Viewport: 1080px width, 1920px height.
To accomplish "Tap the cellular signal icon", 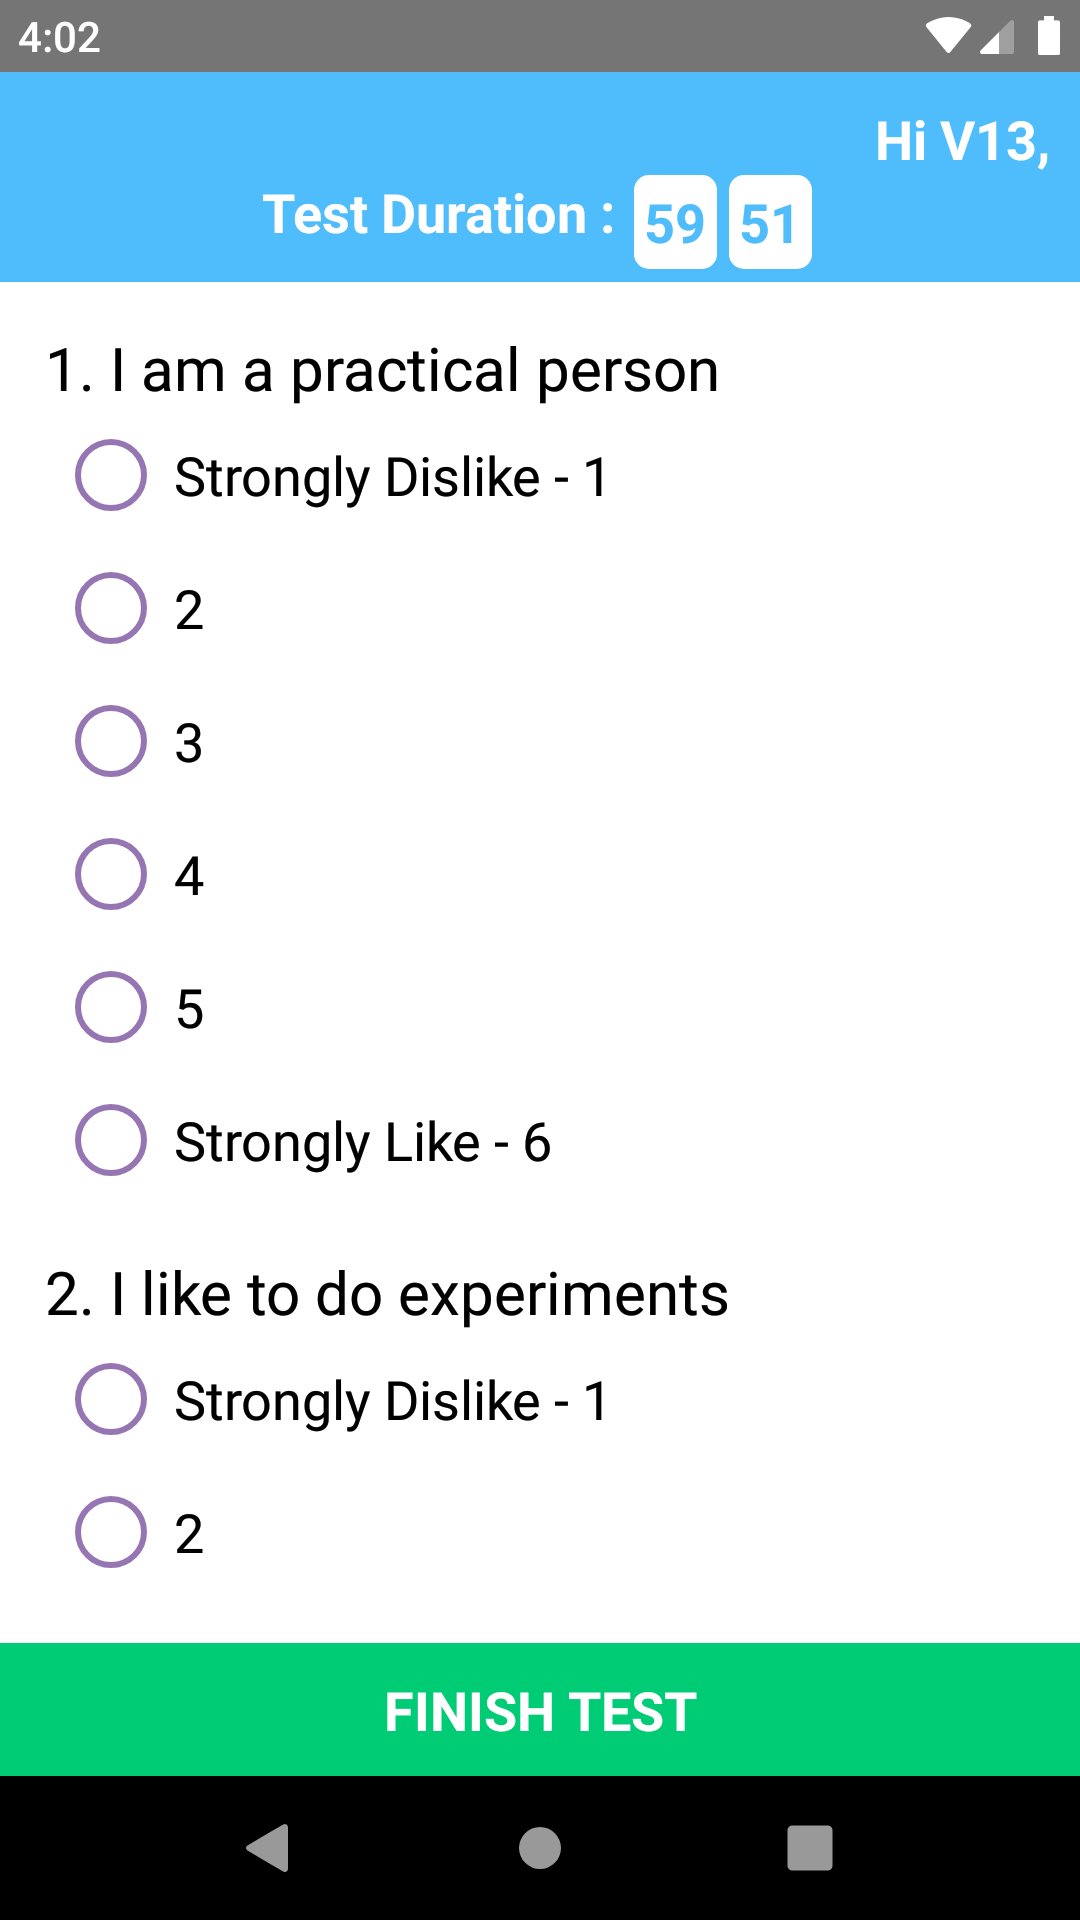I will [997, 37].
